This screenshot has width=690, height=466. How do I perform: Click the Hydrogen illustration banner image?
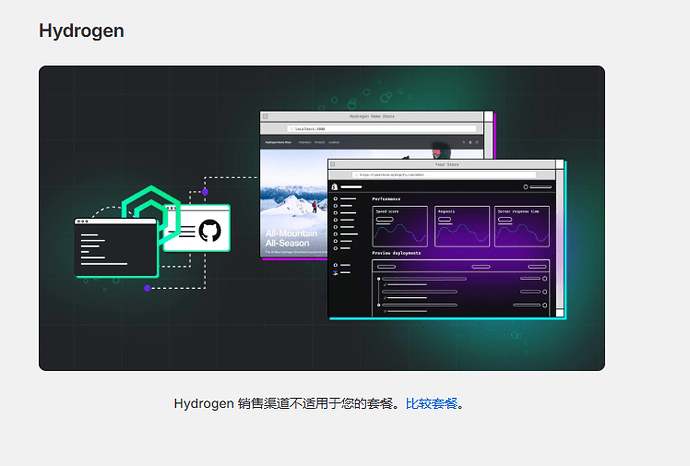[x=322, y=218]
